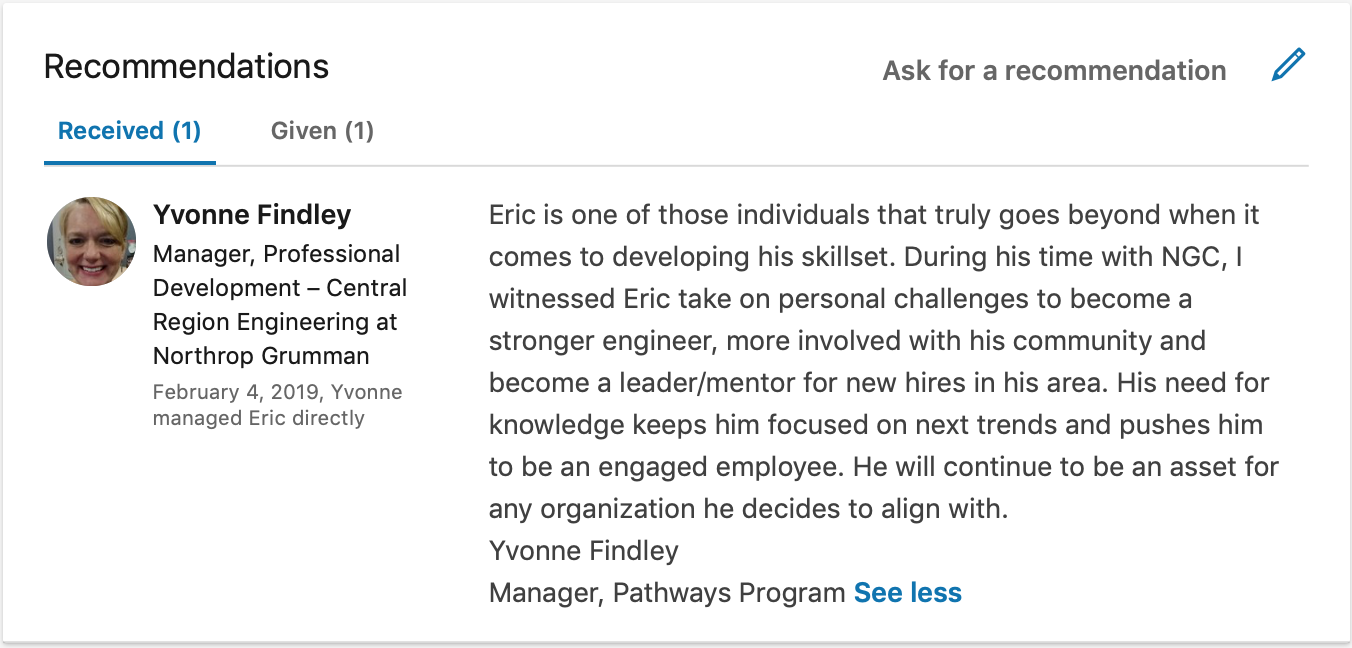Click the pencil edit icon for Recommendations
1352x648 pixels.
(x=1288, y=65)
